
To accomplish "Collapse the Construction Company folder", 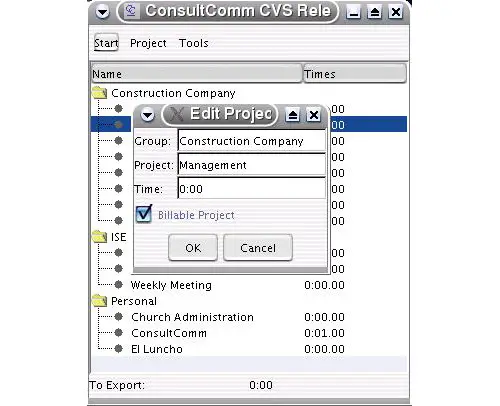I will coord(99,93).
